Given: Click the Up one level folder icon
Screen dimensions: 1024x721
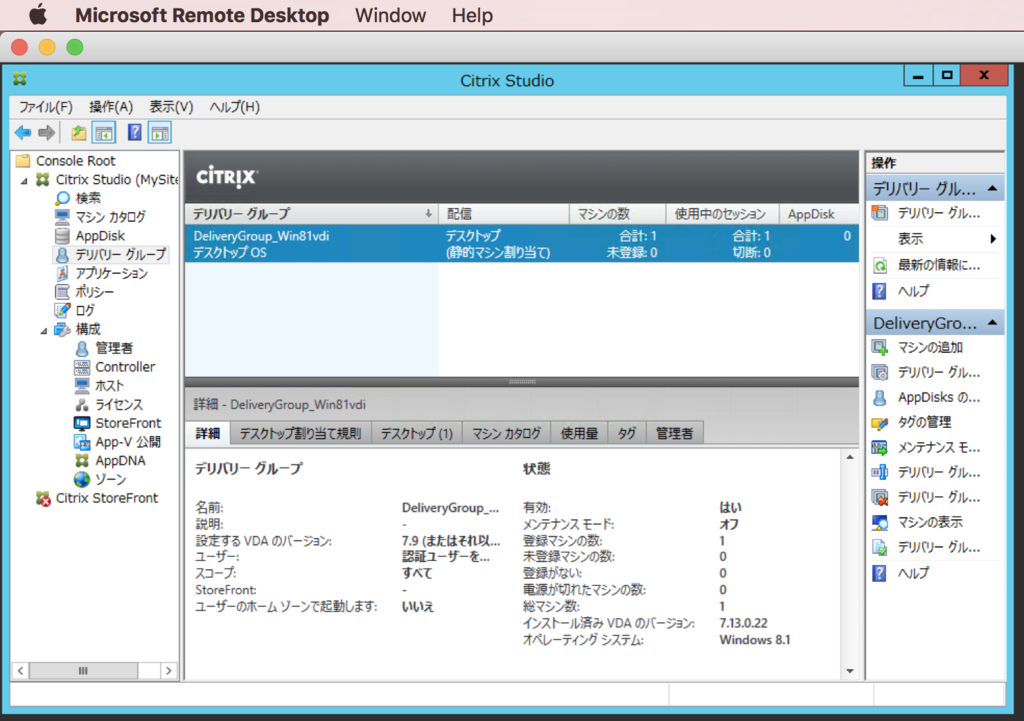Looking at the screenshot, I should [x=78, y=133].
